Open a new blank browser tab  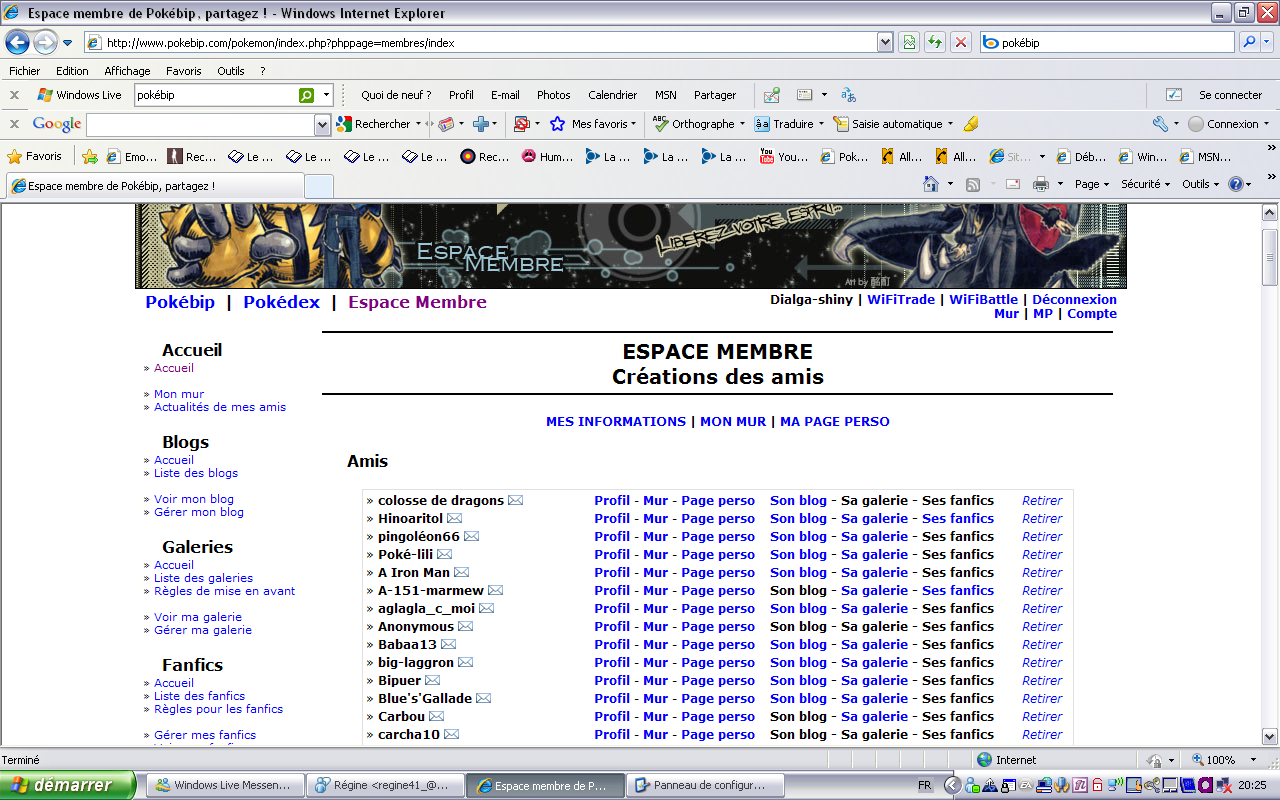tap(319, 186)
